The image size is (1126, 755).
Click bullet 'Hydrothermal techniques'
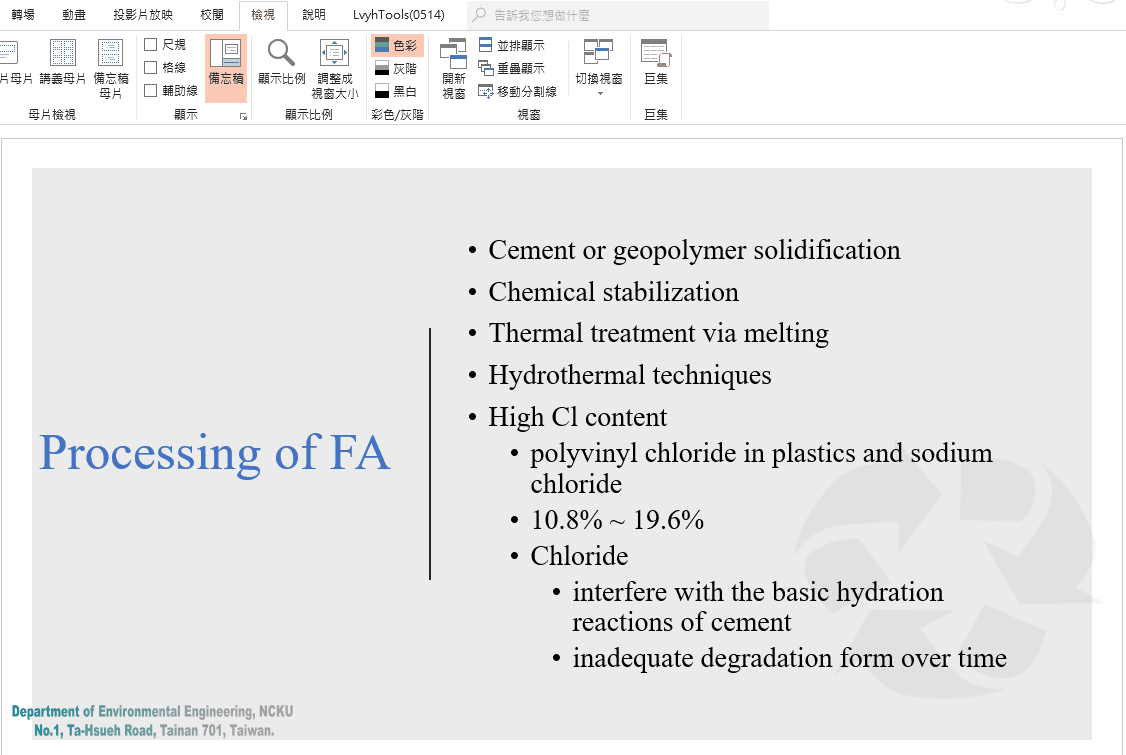point(630,375)
